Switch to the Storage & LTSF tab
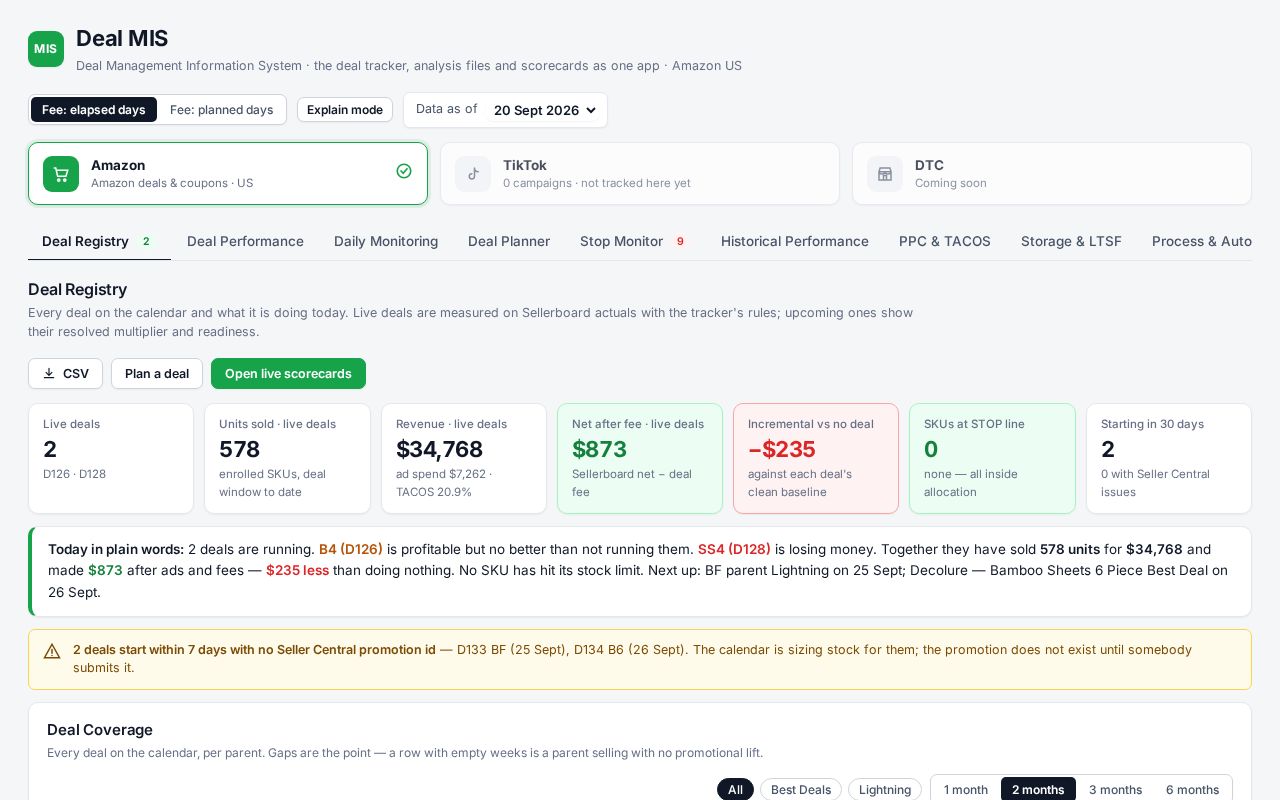Viewport: 1280px width, 800px height. pyautogui.click(x=1071, y=241)
